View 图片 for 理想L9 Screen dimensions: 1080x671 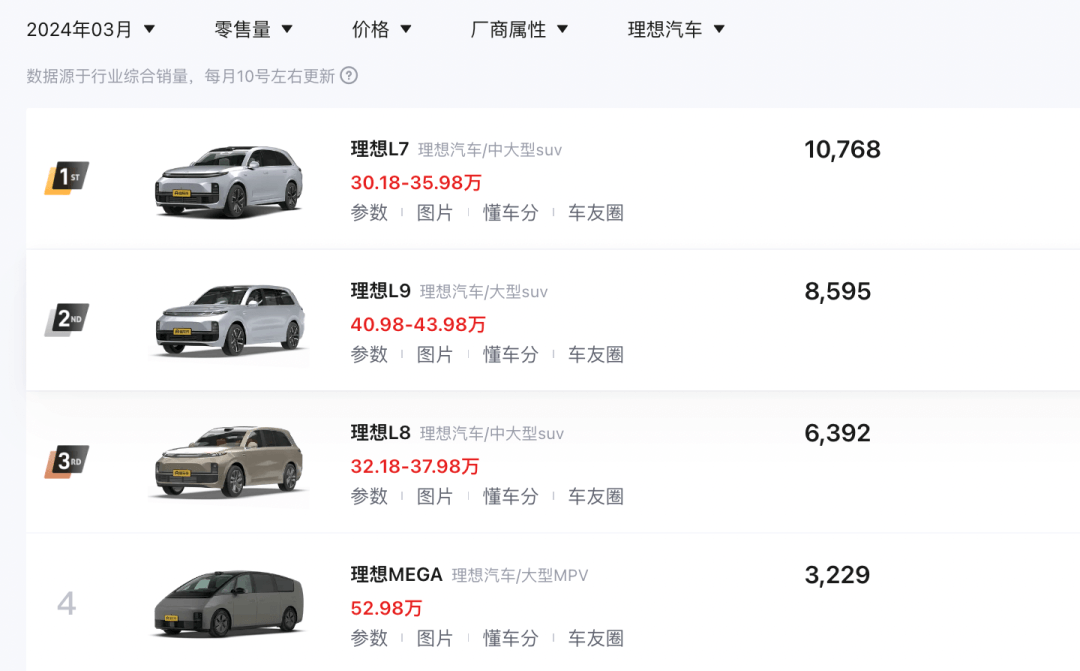pos(435,355)
